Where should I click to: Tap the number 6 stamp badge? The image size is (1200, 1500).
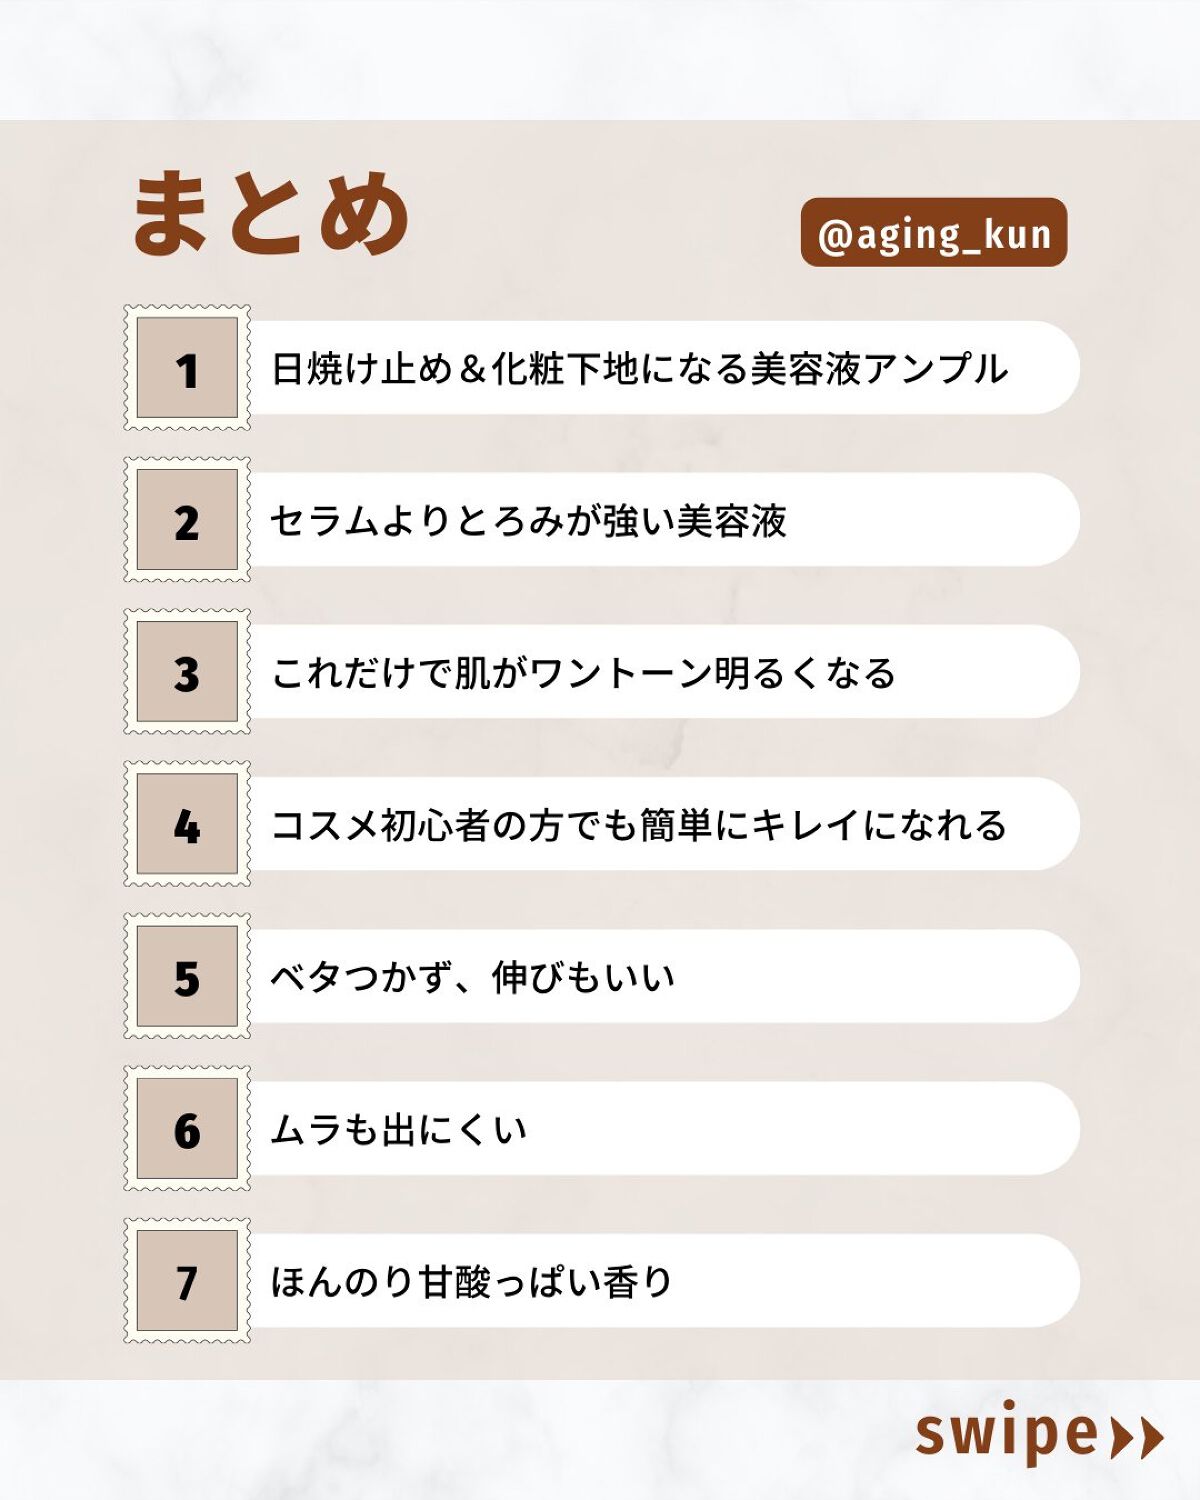pyautogui.click(x=187, y=1128)
